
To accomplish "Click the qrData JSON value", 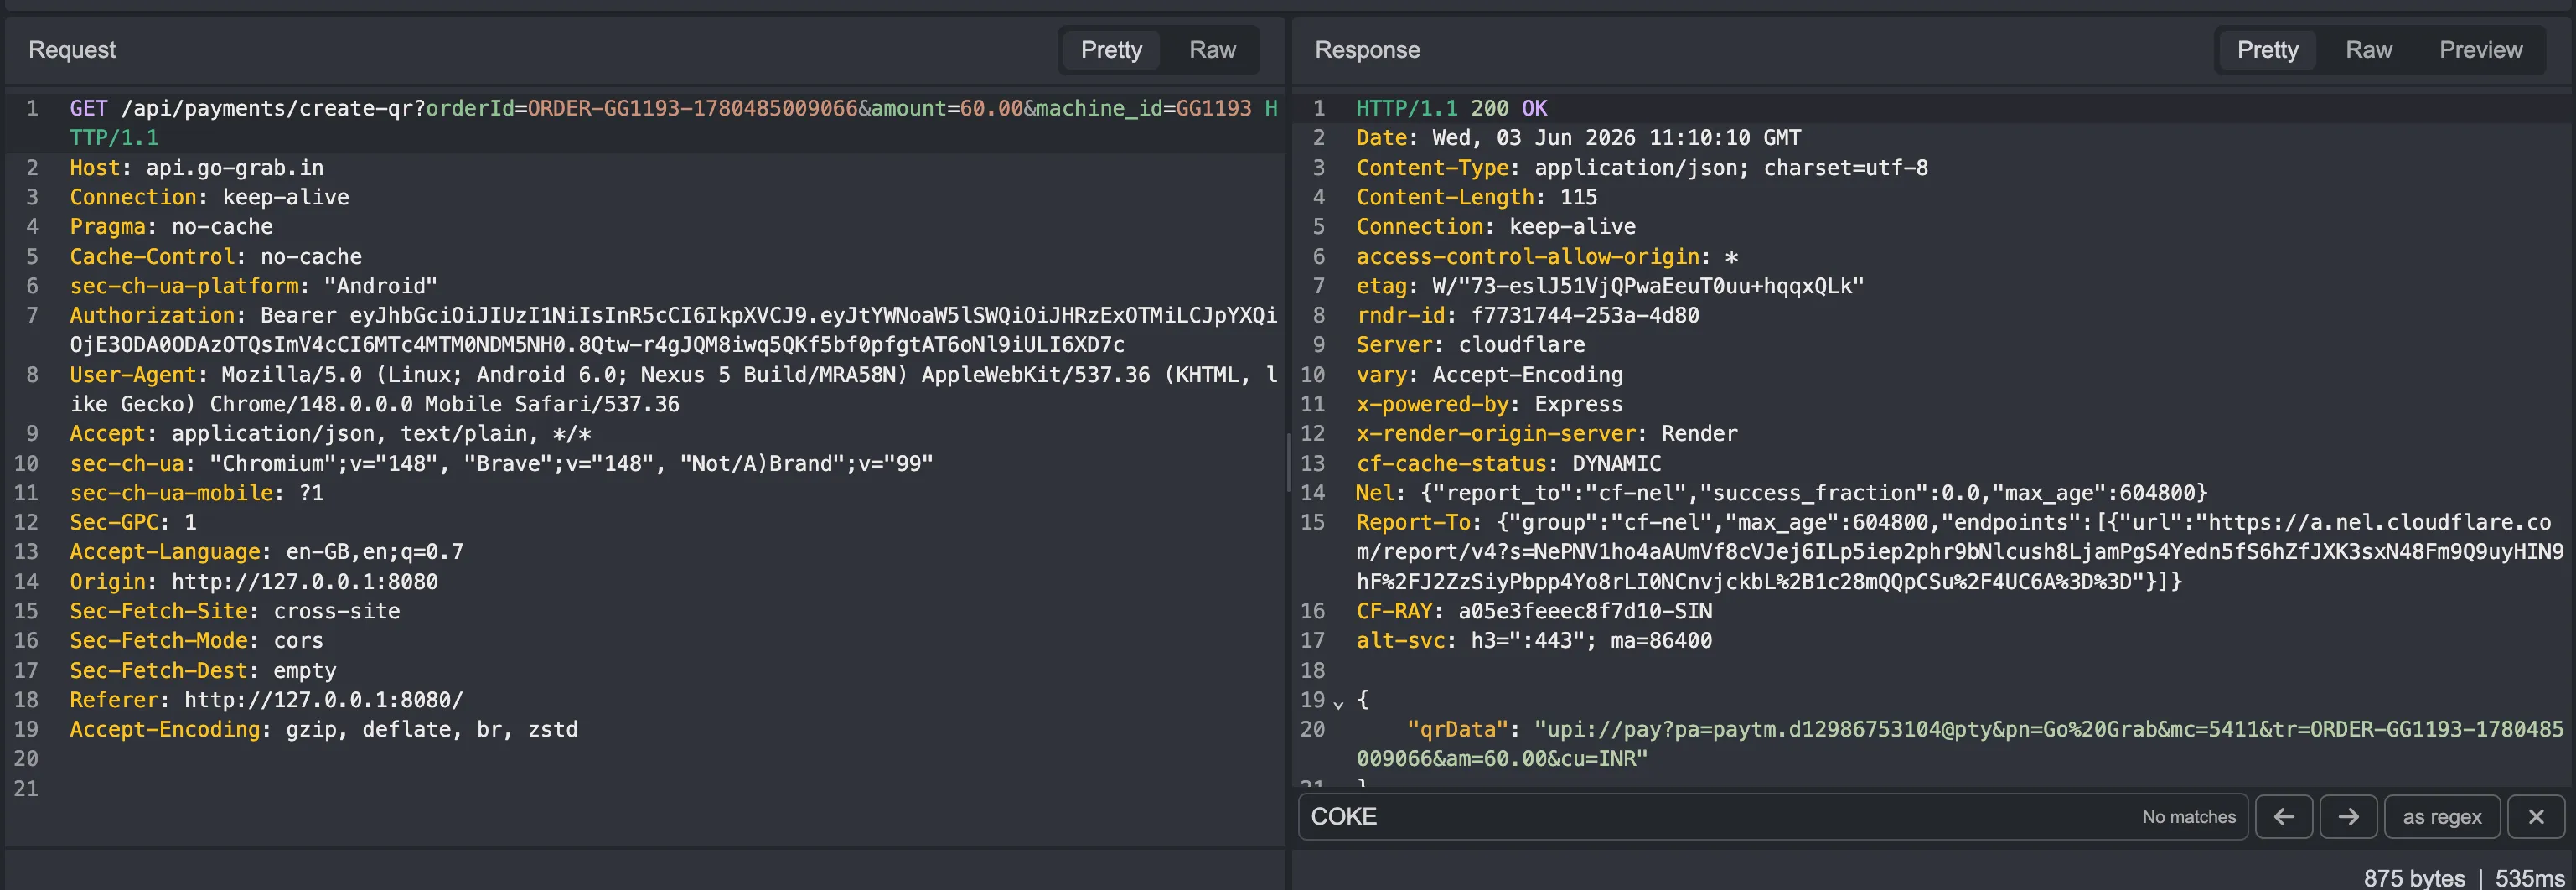I will pos(1960,745).
